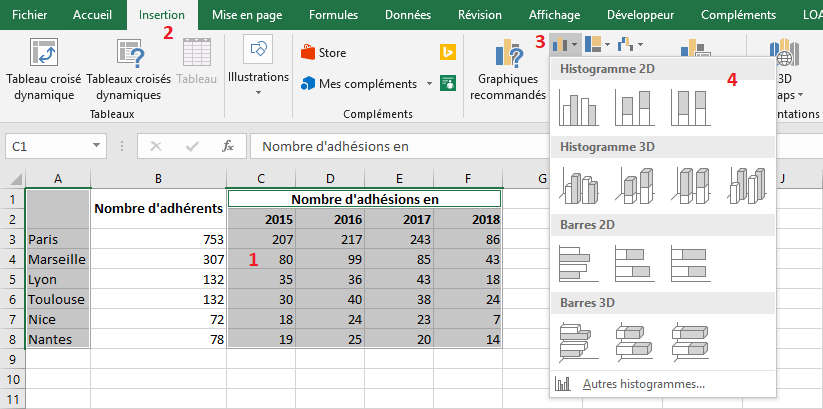The width and height of the screenshot is (823, 409).
Task: Open the hierarchy chart dropdown
Action: click(x=597, y=45)
